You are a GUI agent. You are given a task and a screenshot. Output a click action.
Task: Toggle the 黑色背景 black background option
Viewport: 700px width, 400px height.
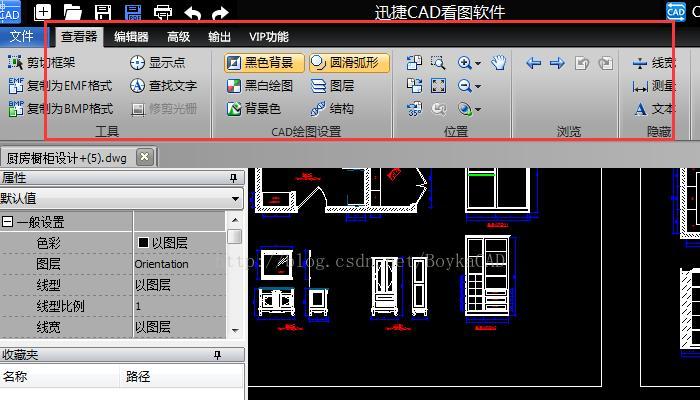pos(264,63)
